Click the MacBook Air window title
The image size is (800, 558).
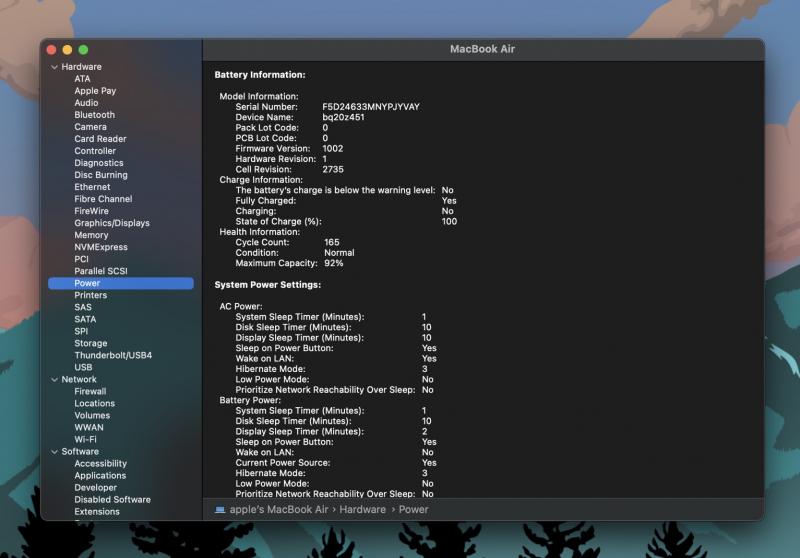tap(482, 49)
